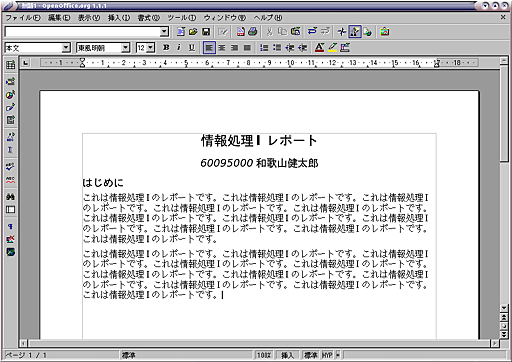512x362 pixels.
Task: Open the Hyperlink dialog icon
Action: 367,32
